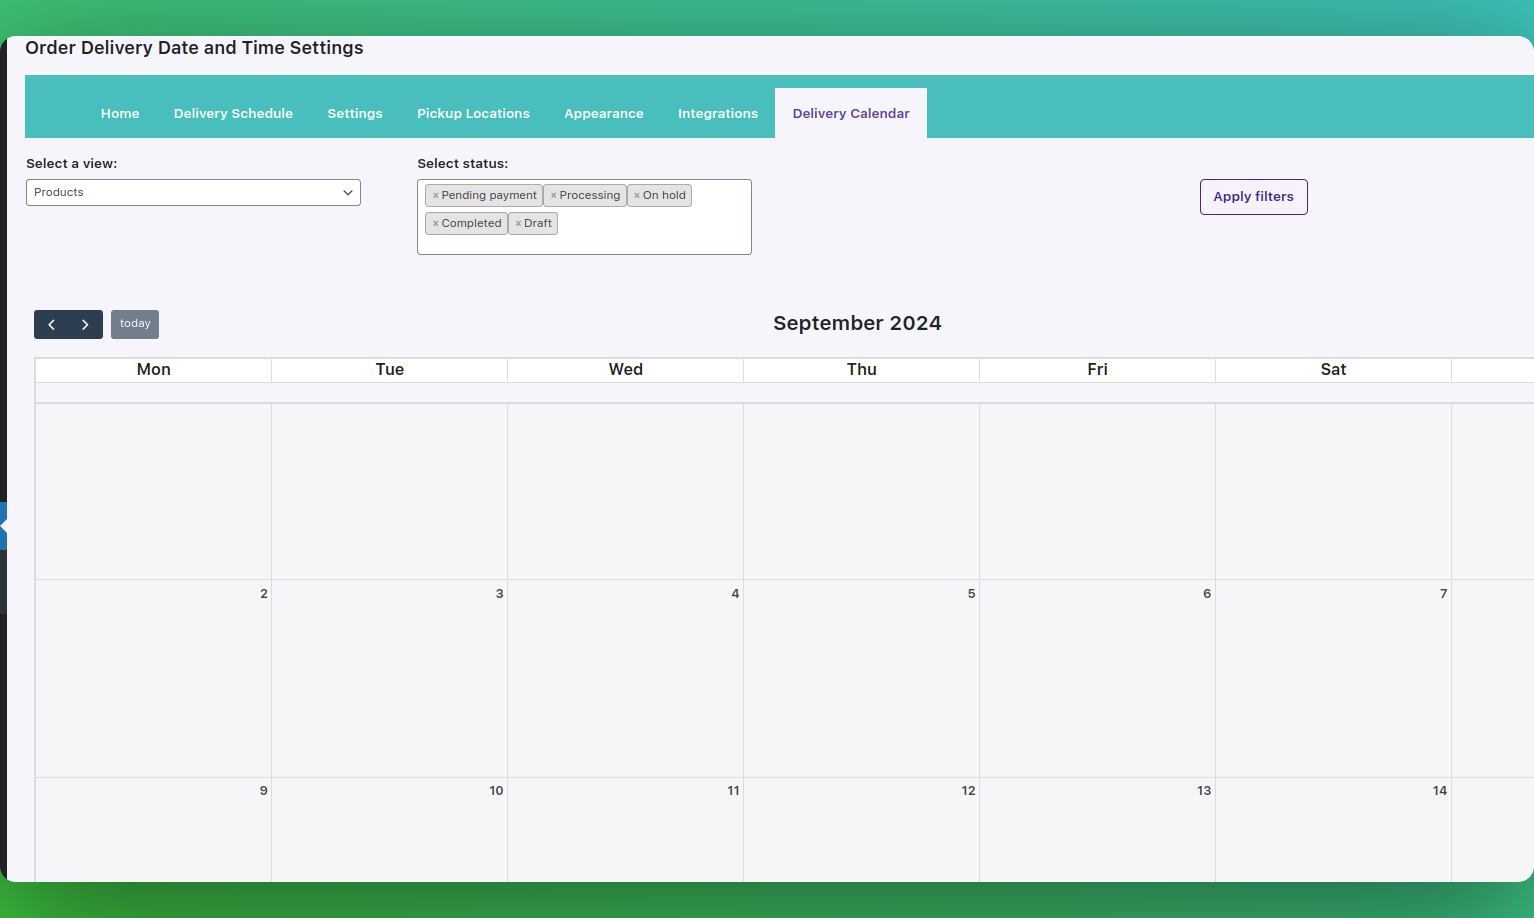The height and width of the screenshot is (918, 1534).
Task: Advance to next month with right arrow
Action: coord(86,325)
